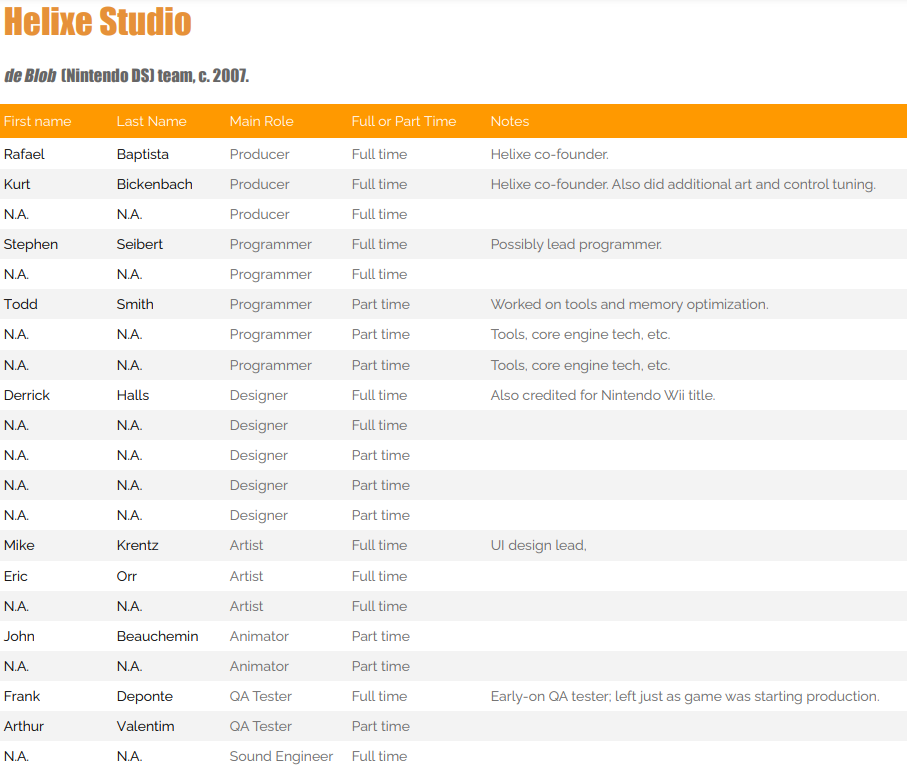Image resolution: width=907 pixels, height=772 pixels.
Task: Click Part time in John Beauchemin's row
Action: click(x=381, y=637)
